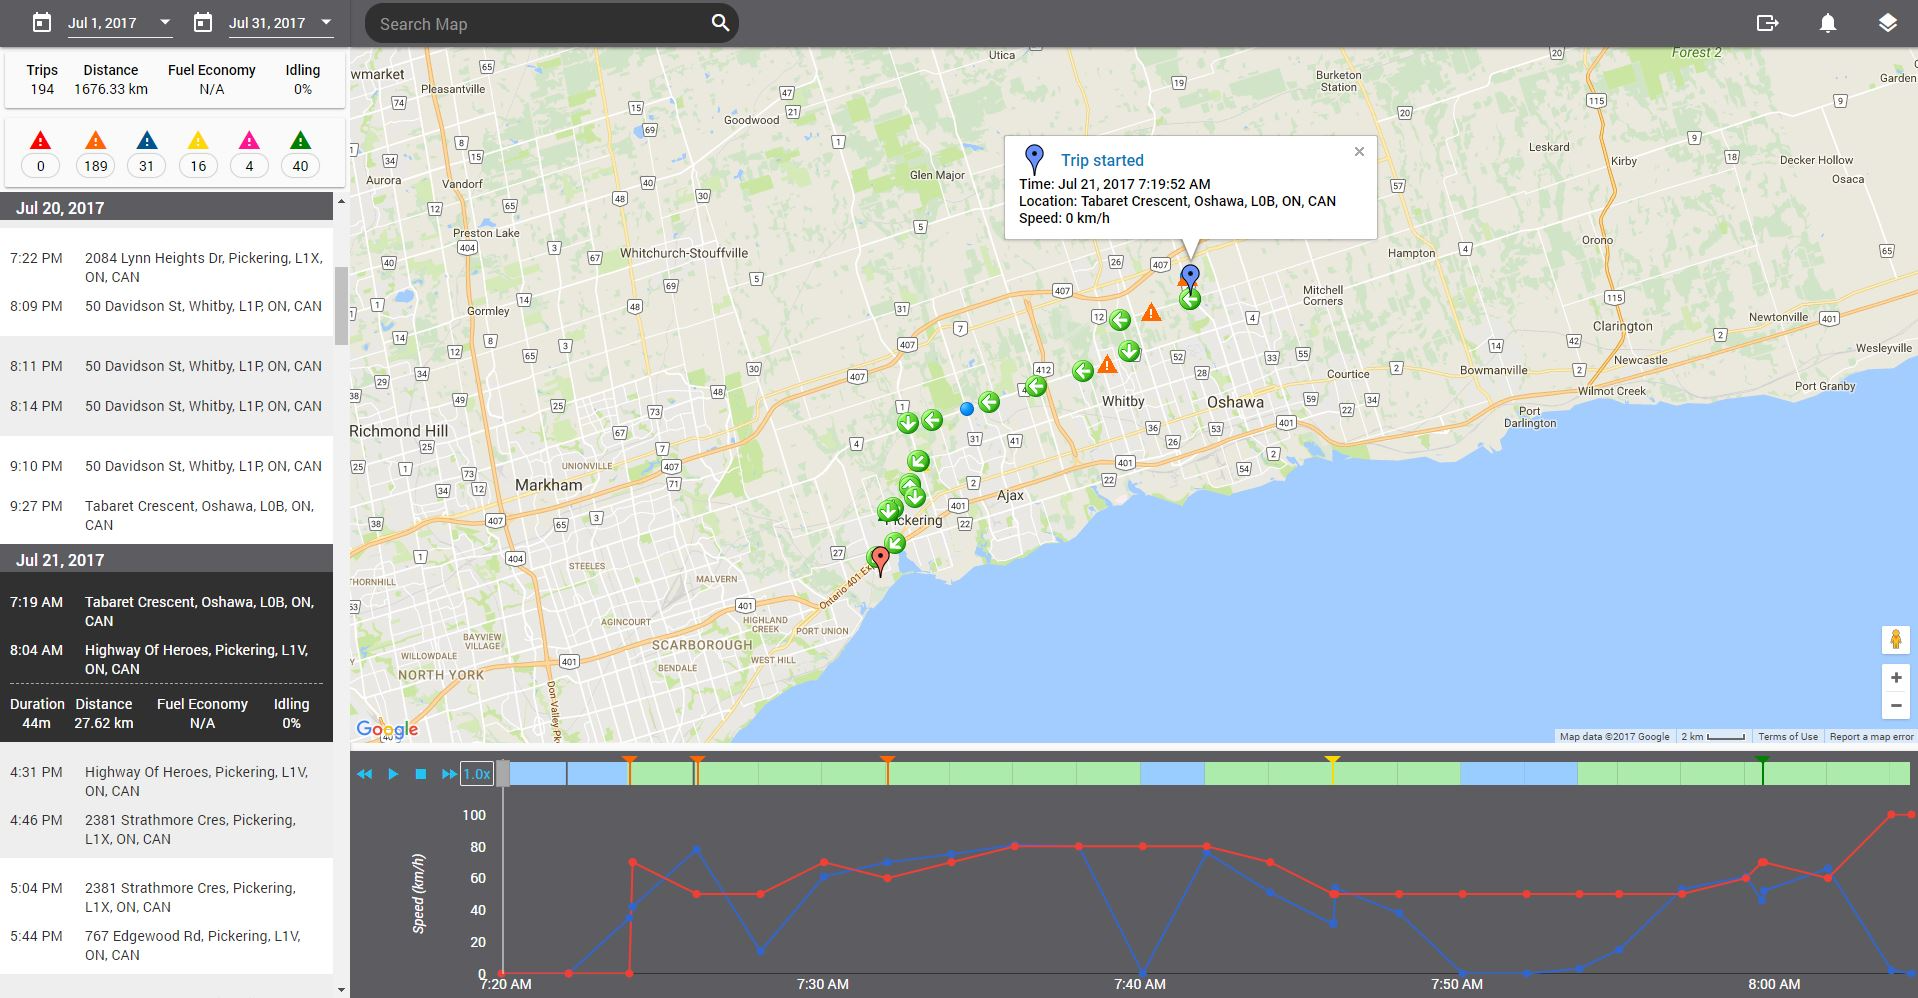
Task: Click the third orange timeline event marker
Action: (x=887, y=769)
